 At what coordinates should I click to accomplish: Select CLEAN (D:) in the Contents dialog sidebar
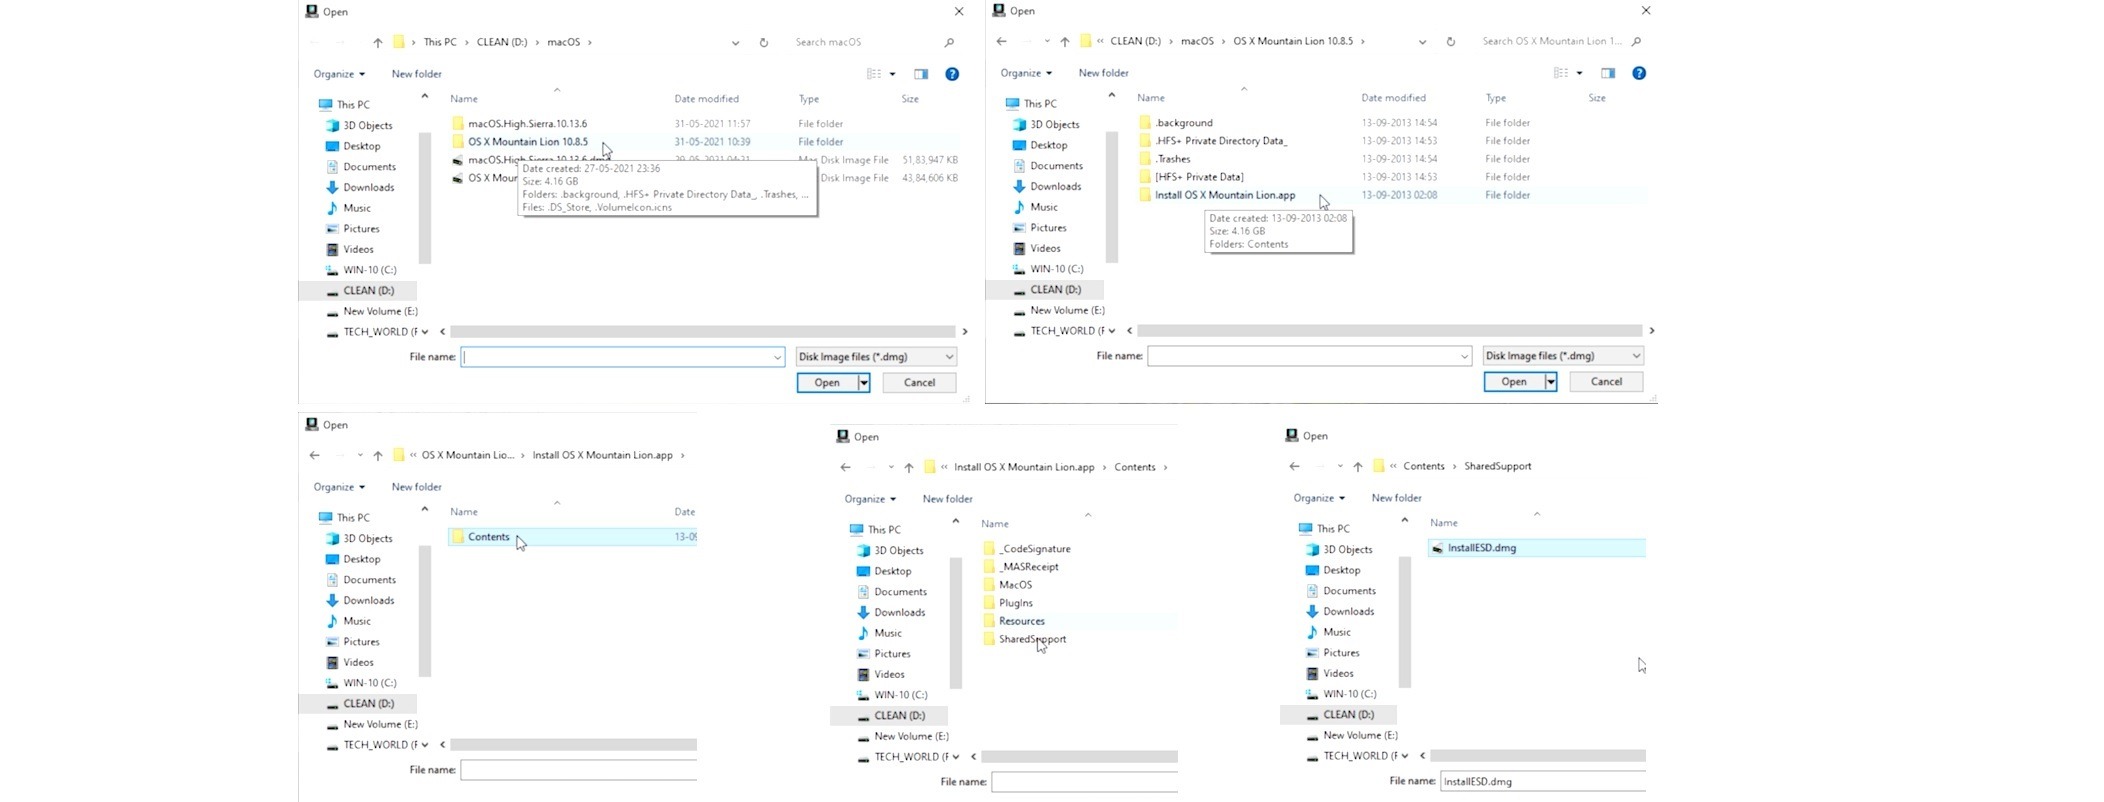click(899, 716)
